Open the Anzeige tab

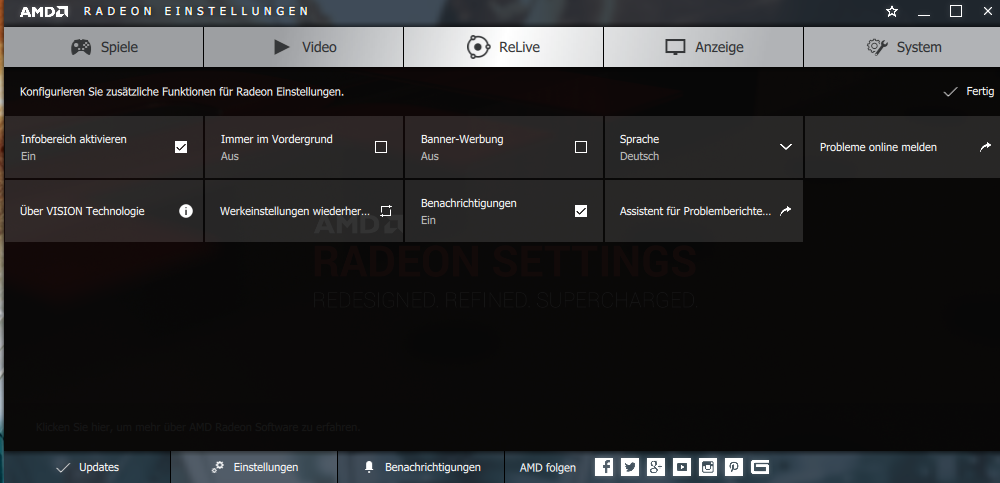coord(703,47)
